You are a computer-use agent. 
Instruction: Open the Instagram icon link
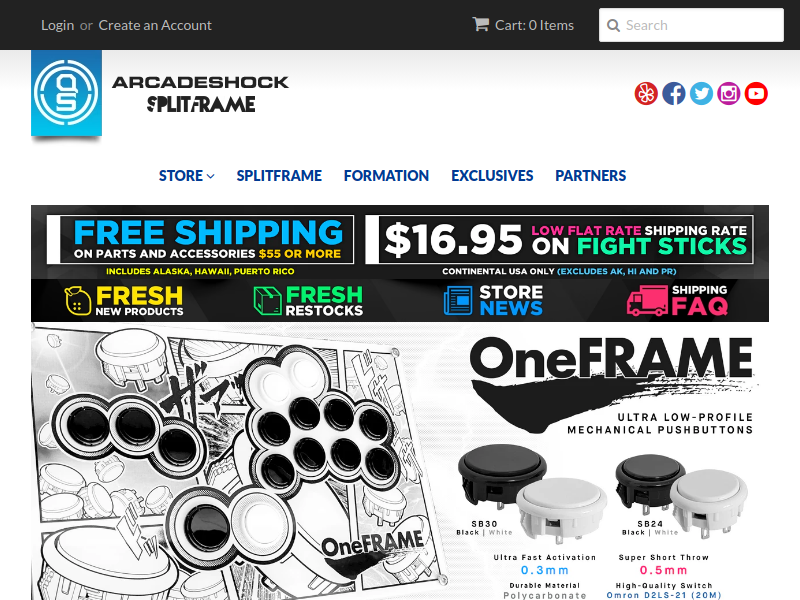coord(729,93)
